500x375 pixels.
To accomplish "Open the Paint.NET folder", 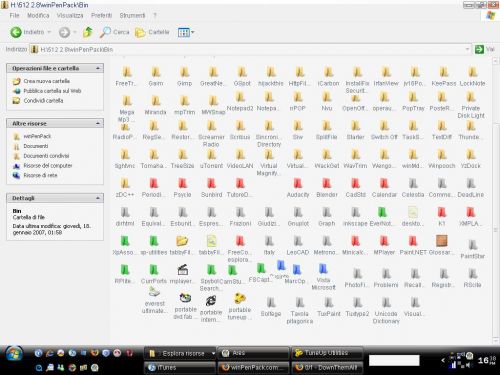I will pyautogui.click(x=413, y=246).
